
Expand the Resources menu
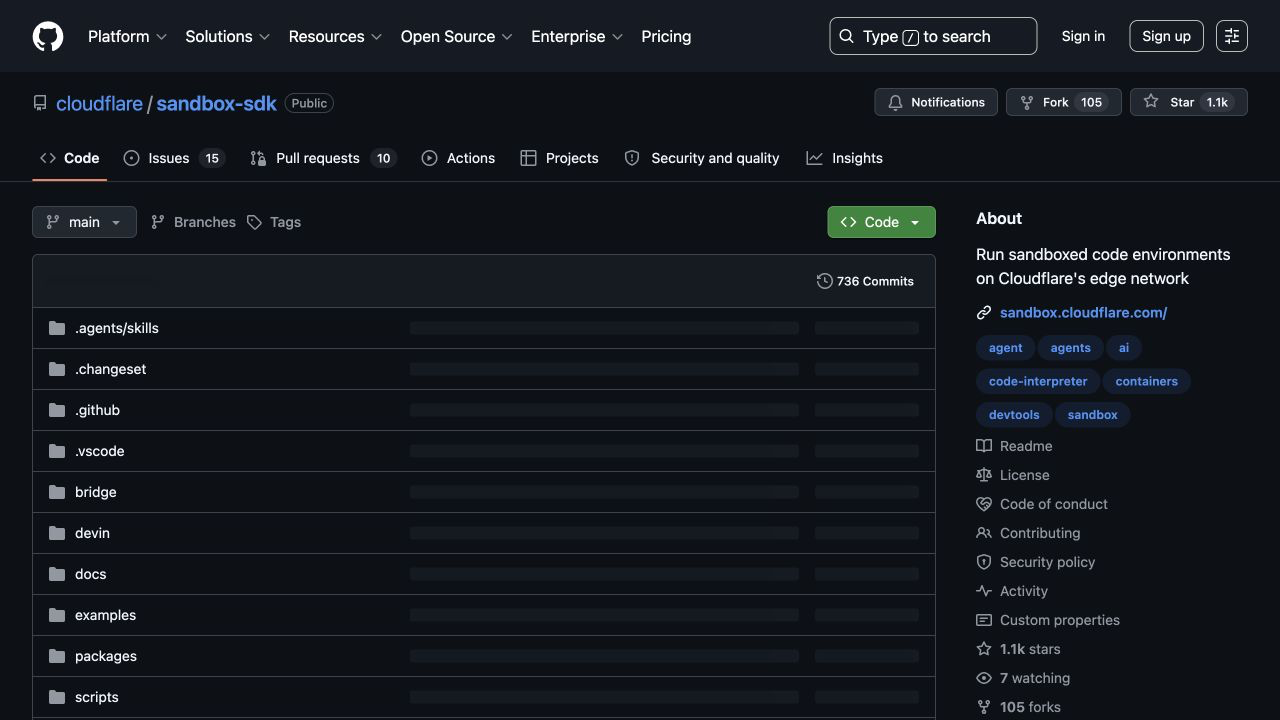(335, 36)
